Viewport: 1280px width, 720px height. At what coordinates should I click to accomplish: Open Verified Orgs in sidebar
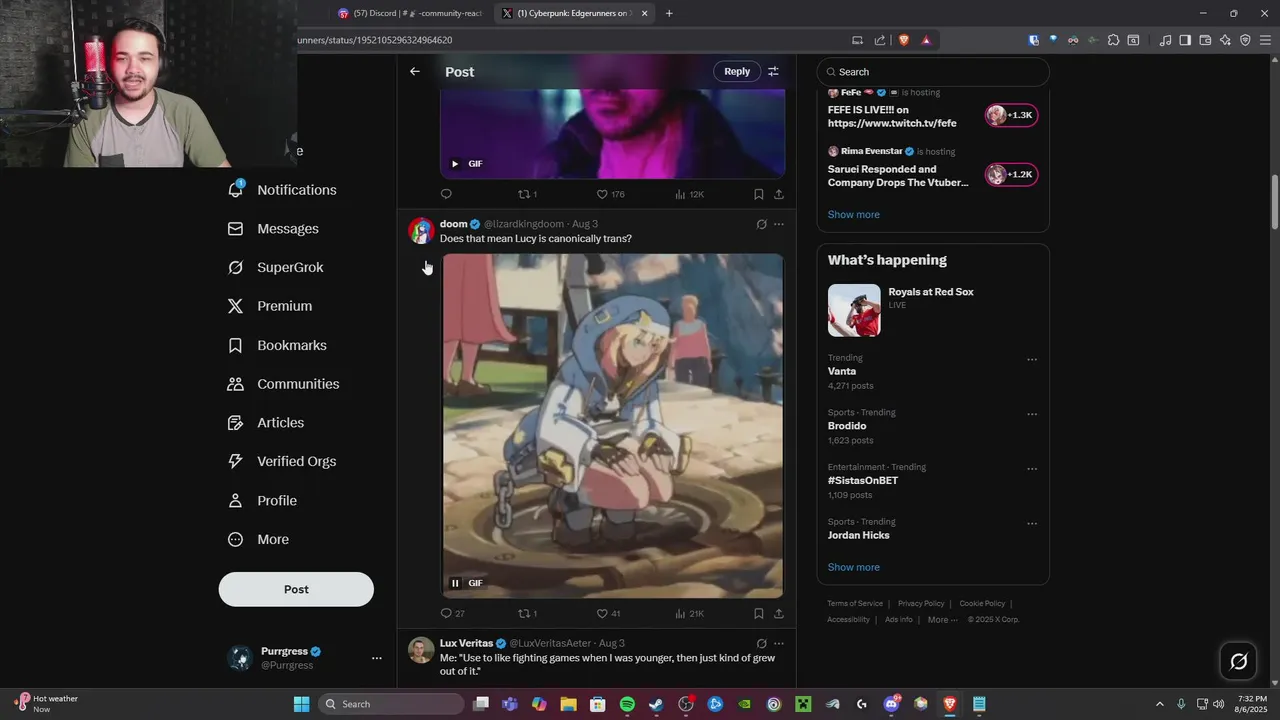(x=282, y=461)
